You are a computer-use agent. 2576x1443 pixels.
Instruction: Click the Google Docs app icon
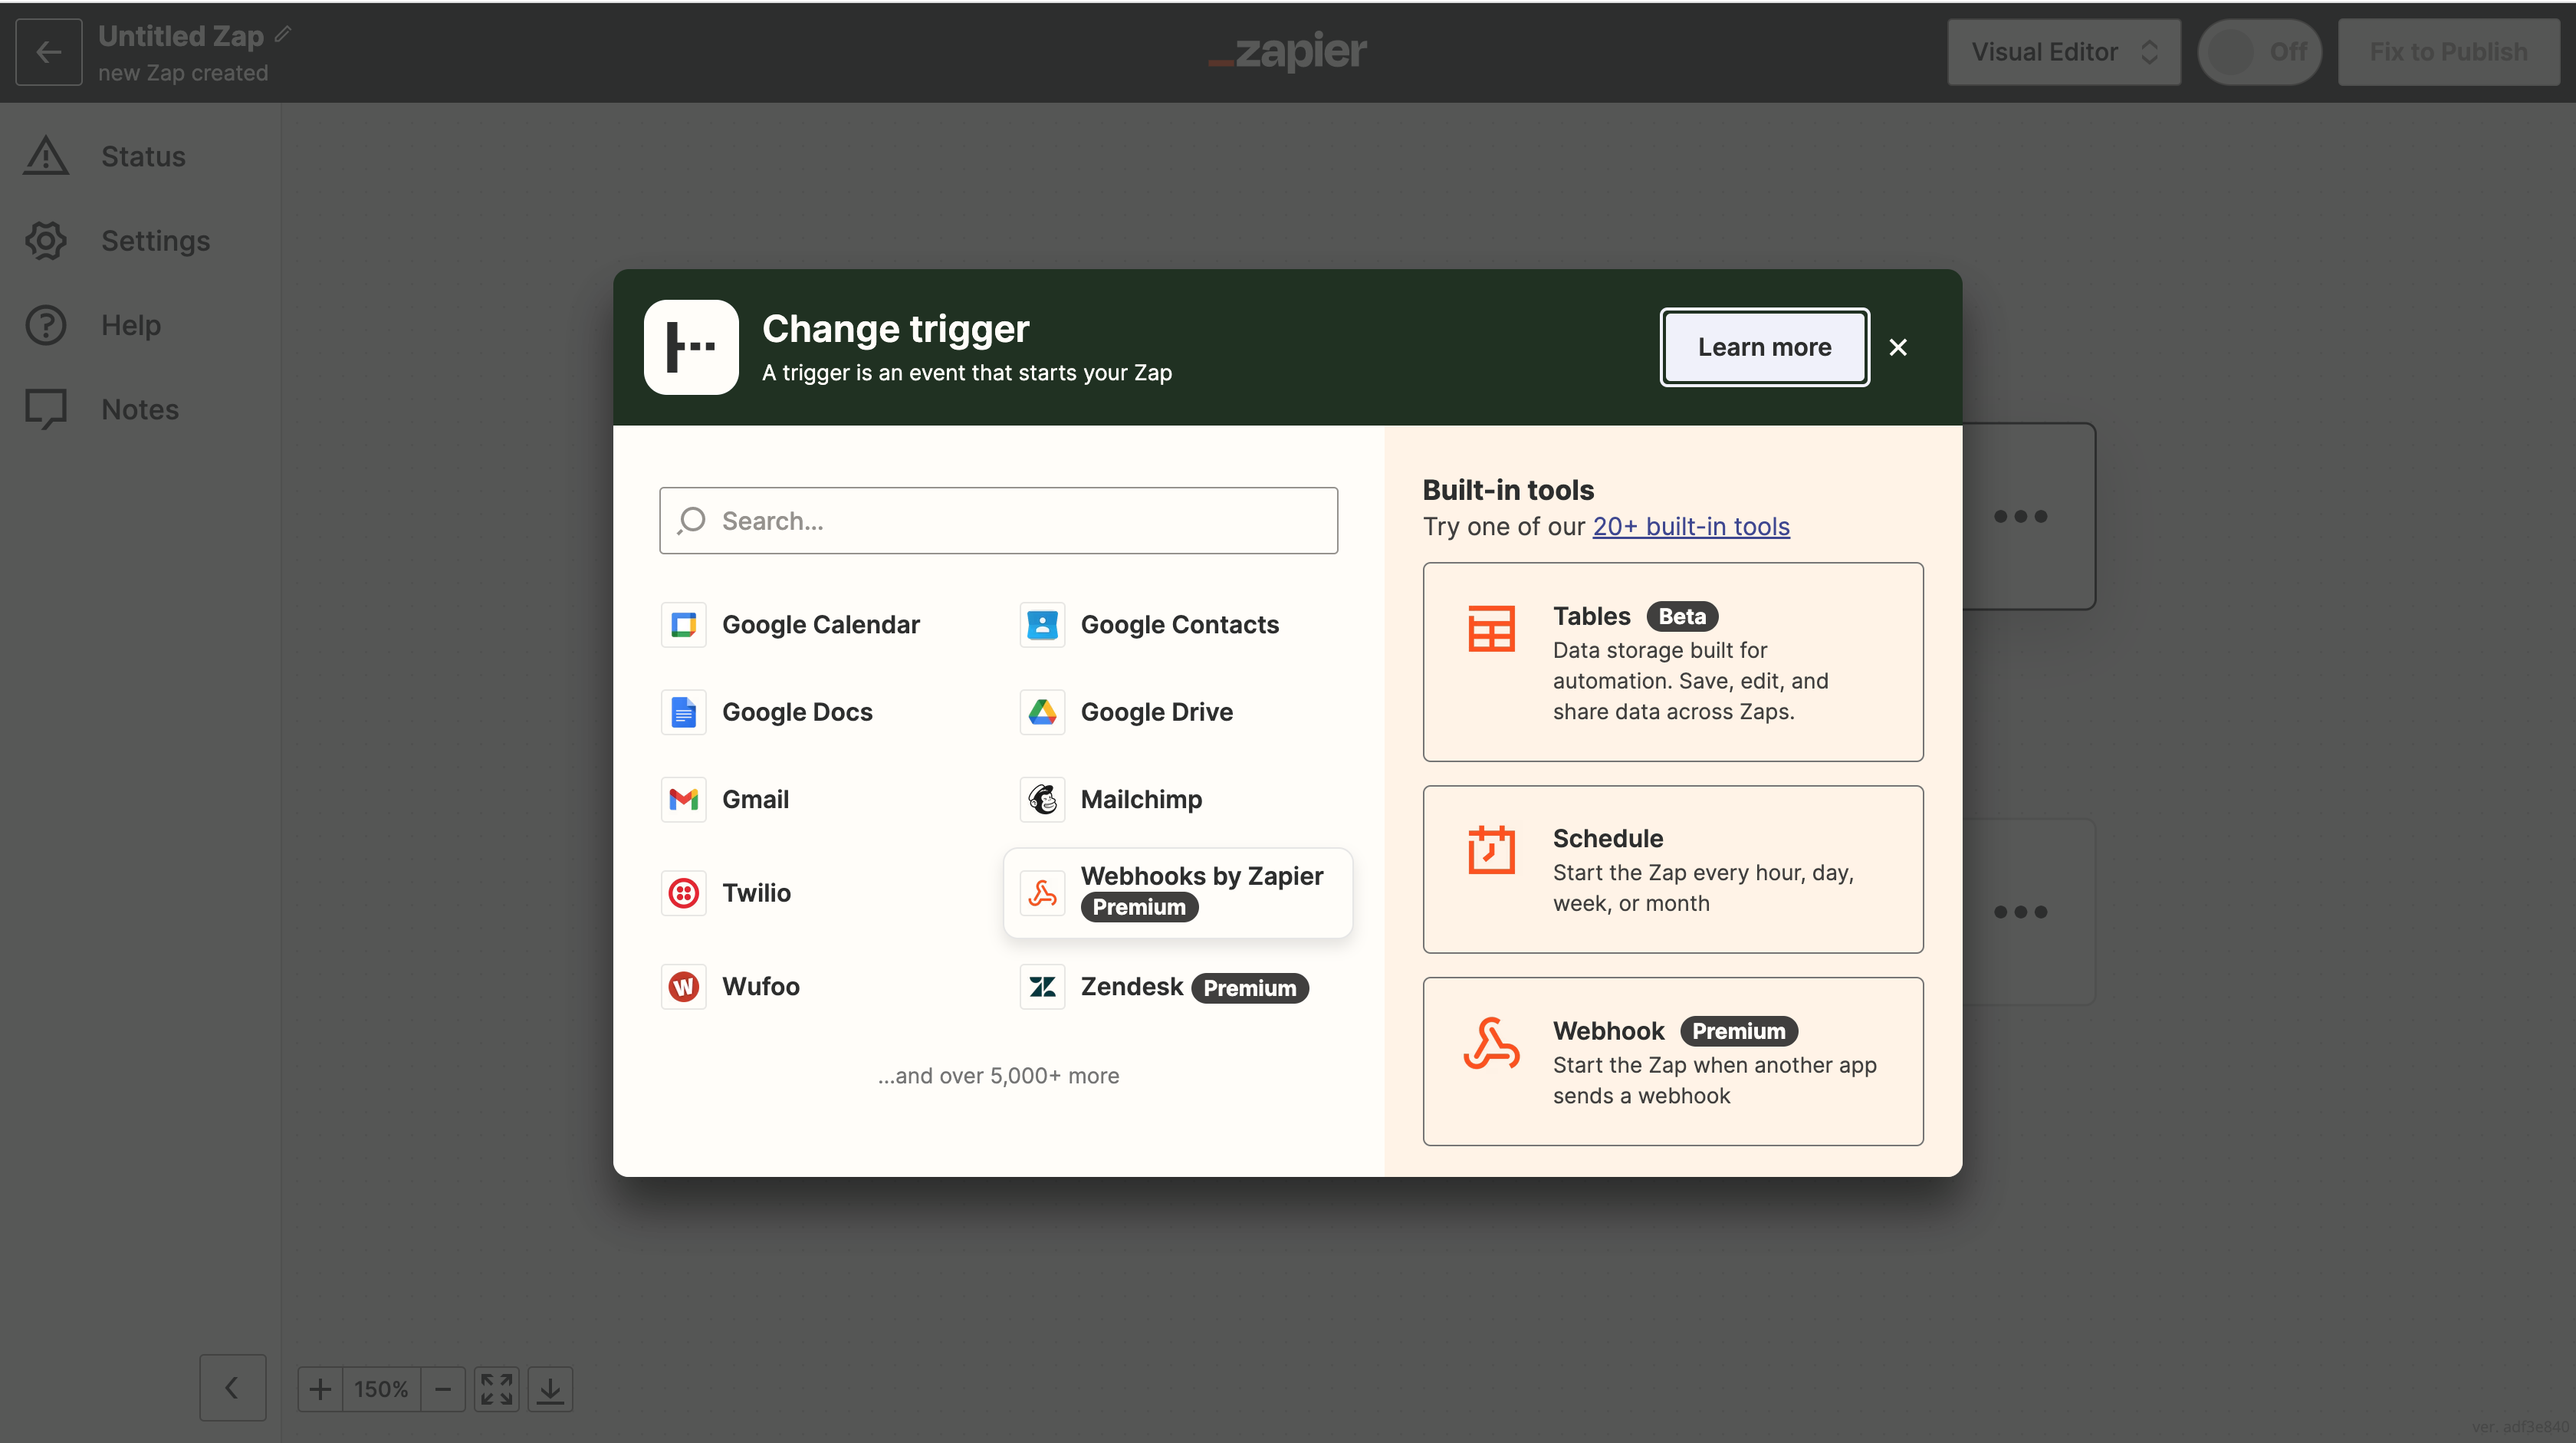click(684, 712)
